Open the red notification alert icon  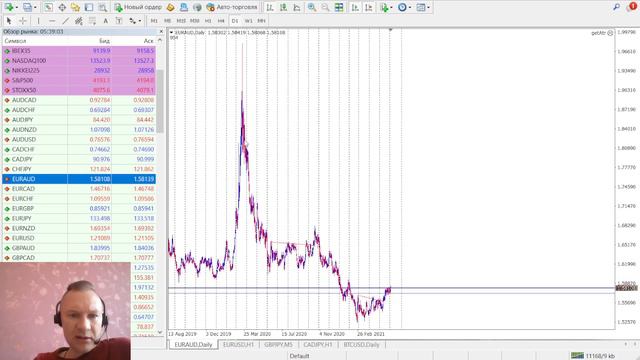632,7
